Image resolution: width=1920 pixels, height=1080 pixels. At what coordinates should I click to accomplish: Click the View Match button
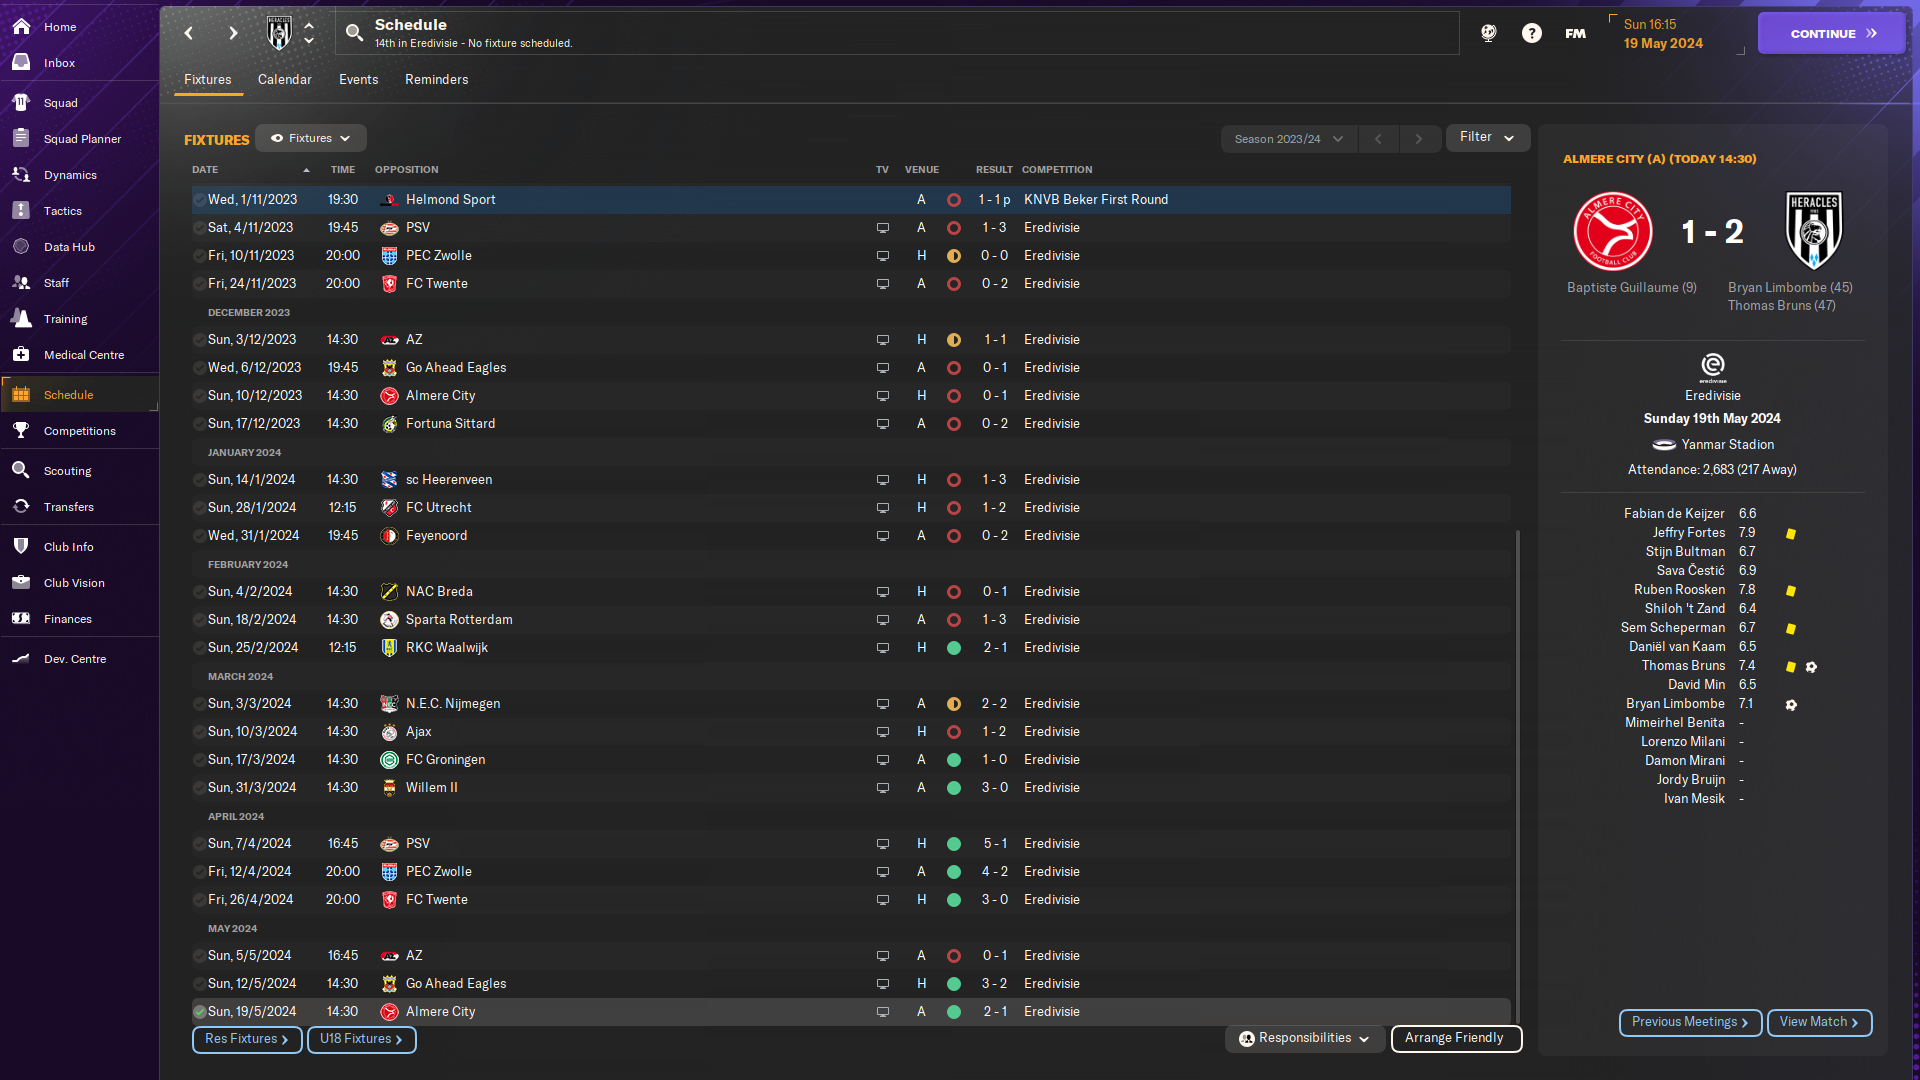click(x=1819, y=1022)
